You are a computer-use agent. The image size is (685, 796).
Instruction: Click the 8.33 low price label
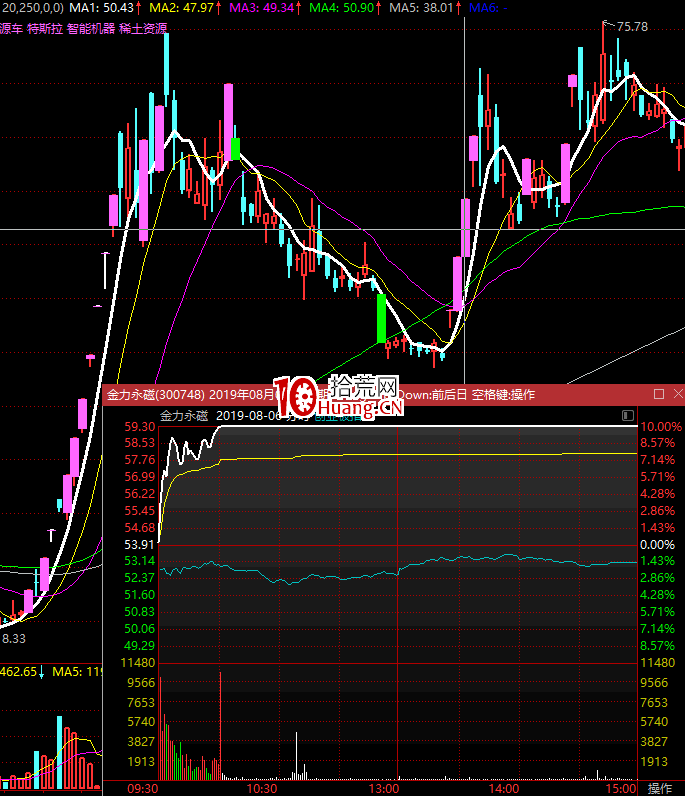click(13, 638)
